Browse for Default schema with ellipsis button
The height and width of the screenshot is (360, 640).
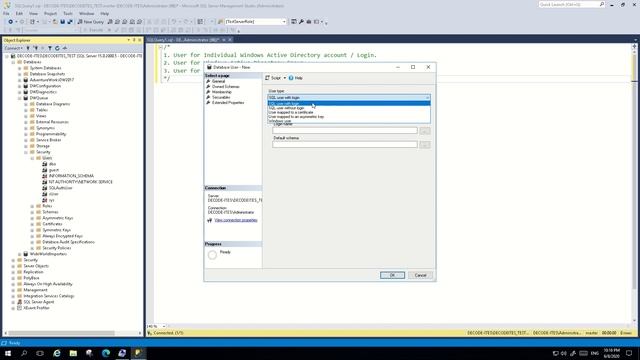(x=424, y=144)
